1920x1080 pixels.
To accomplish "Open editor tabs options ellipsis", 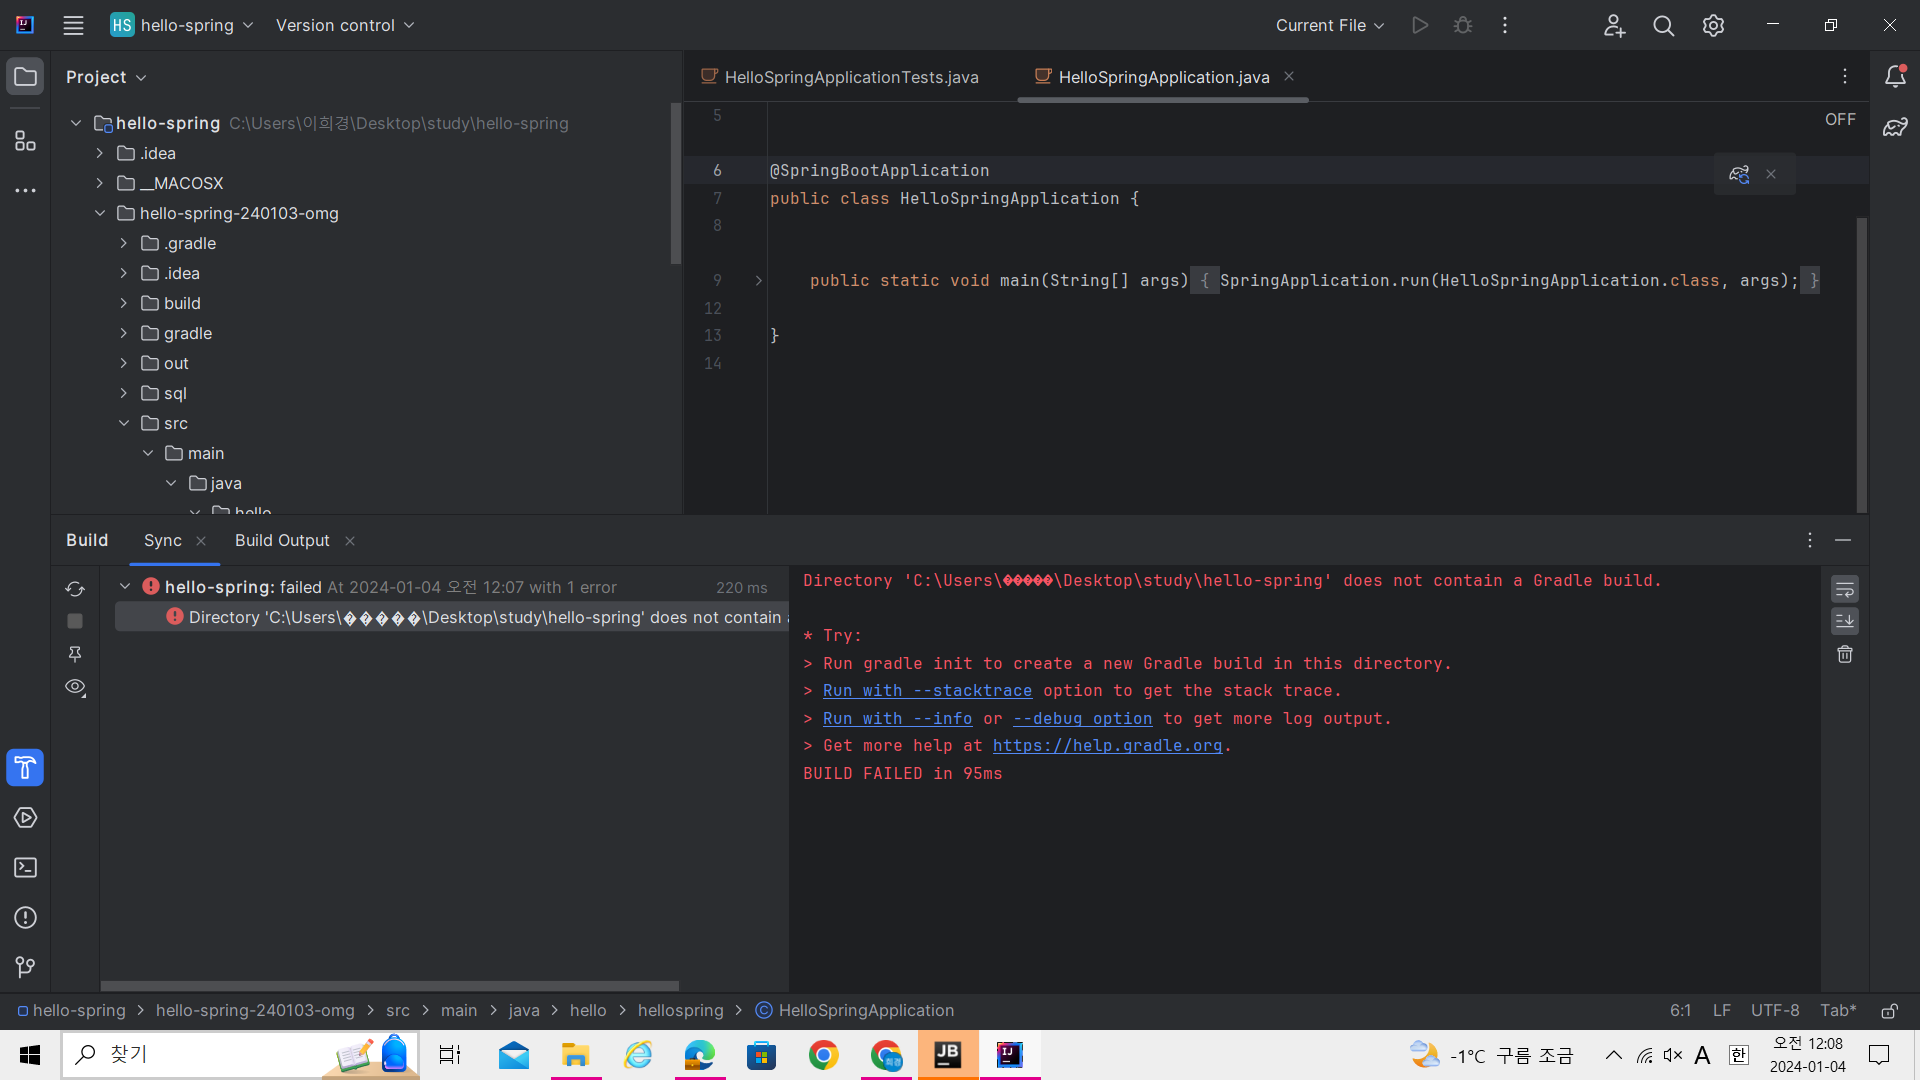I will (x=1845, y=77).
